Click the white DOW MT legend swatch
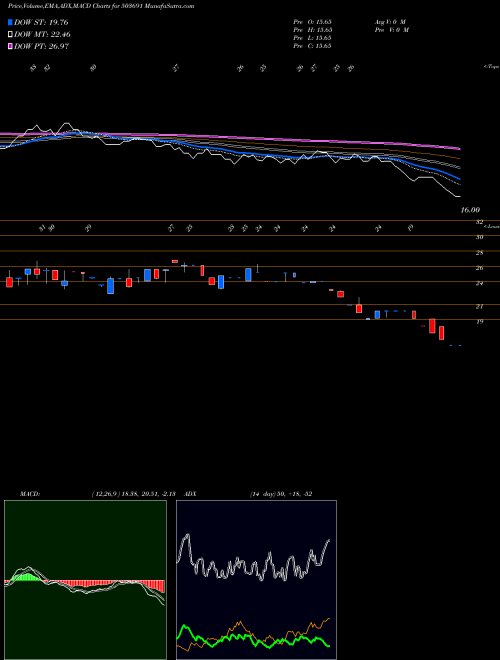This screenshot has width=500, height=660. pos(10,35)
